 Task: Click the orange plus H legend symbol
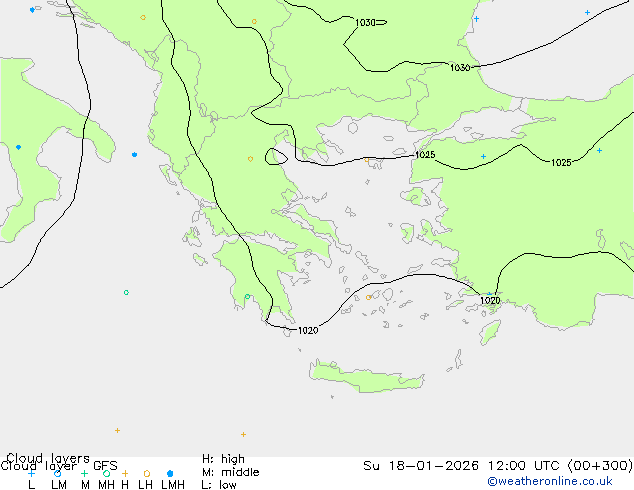tap(125, 473)
